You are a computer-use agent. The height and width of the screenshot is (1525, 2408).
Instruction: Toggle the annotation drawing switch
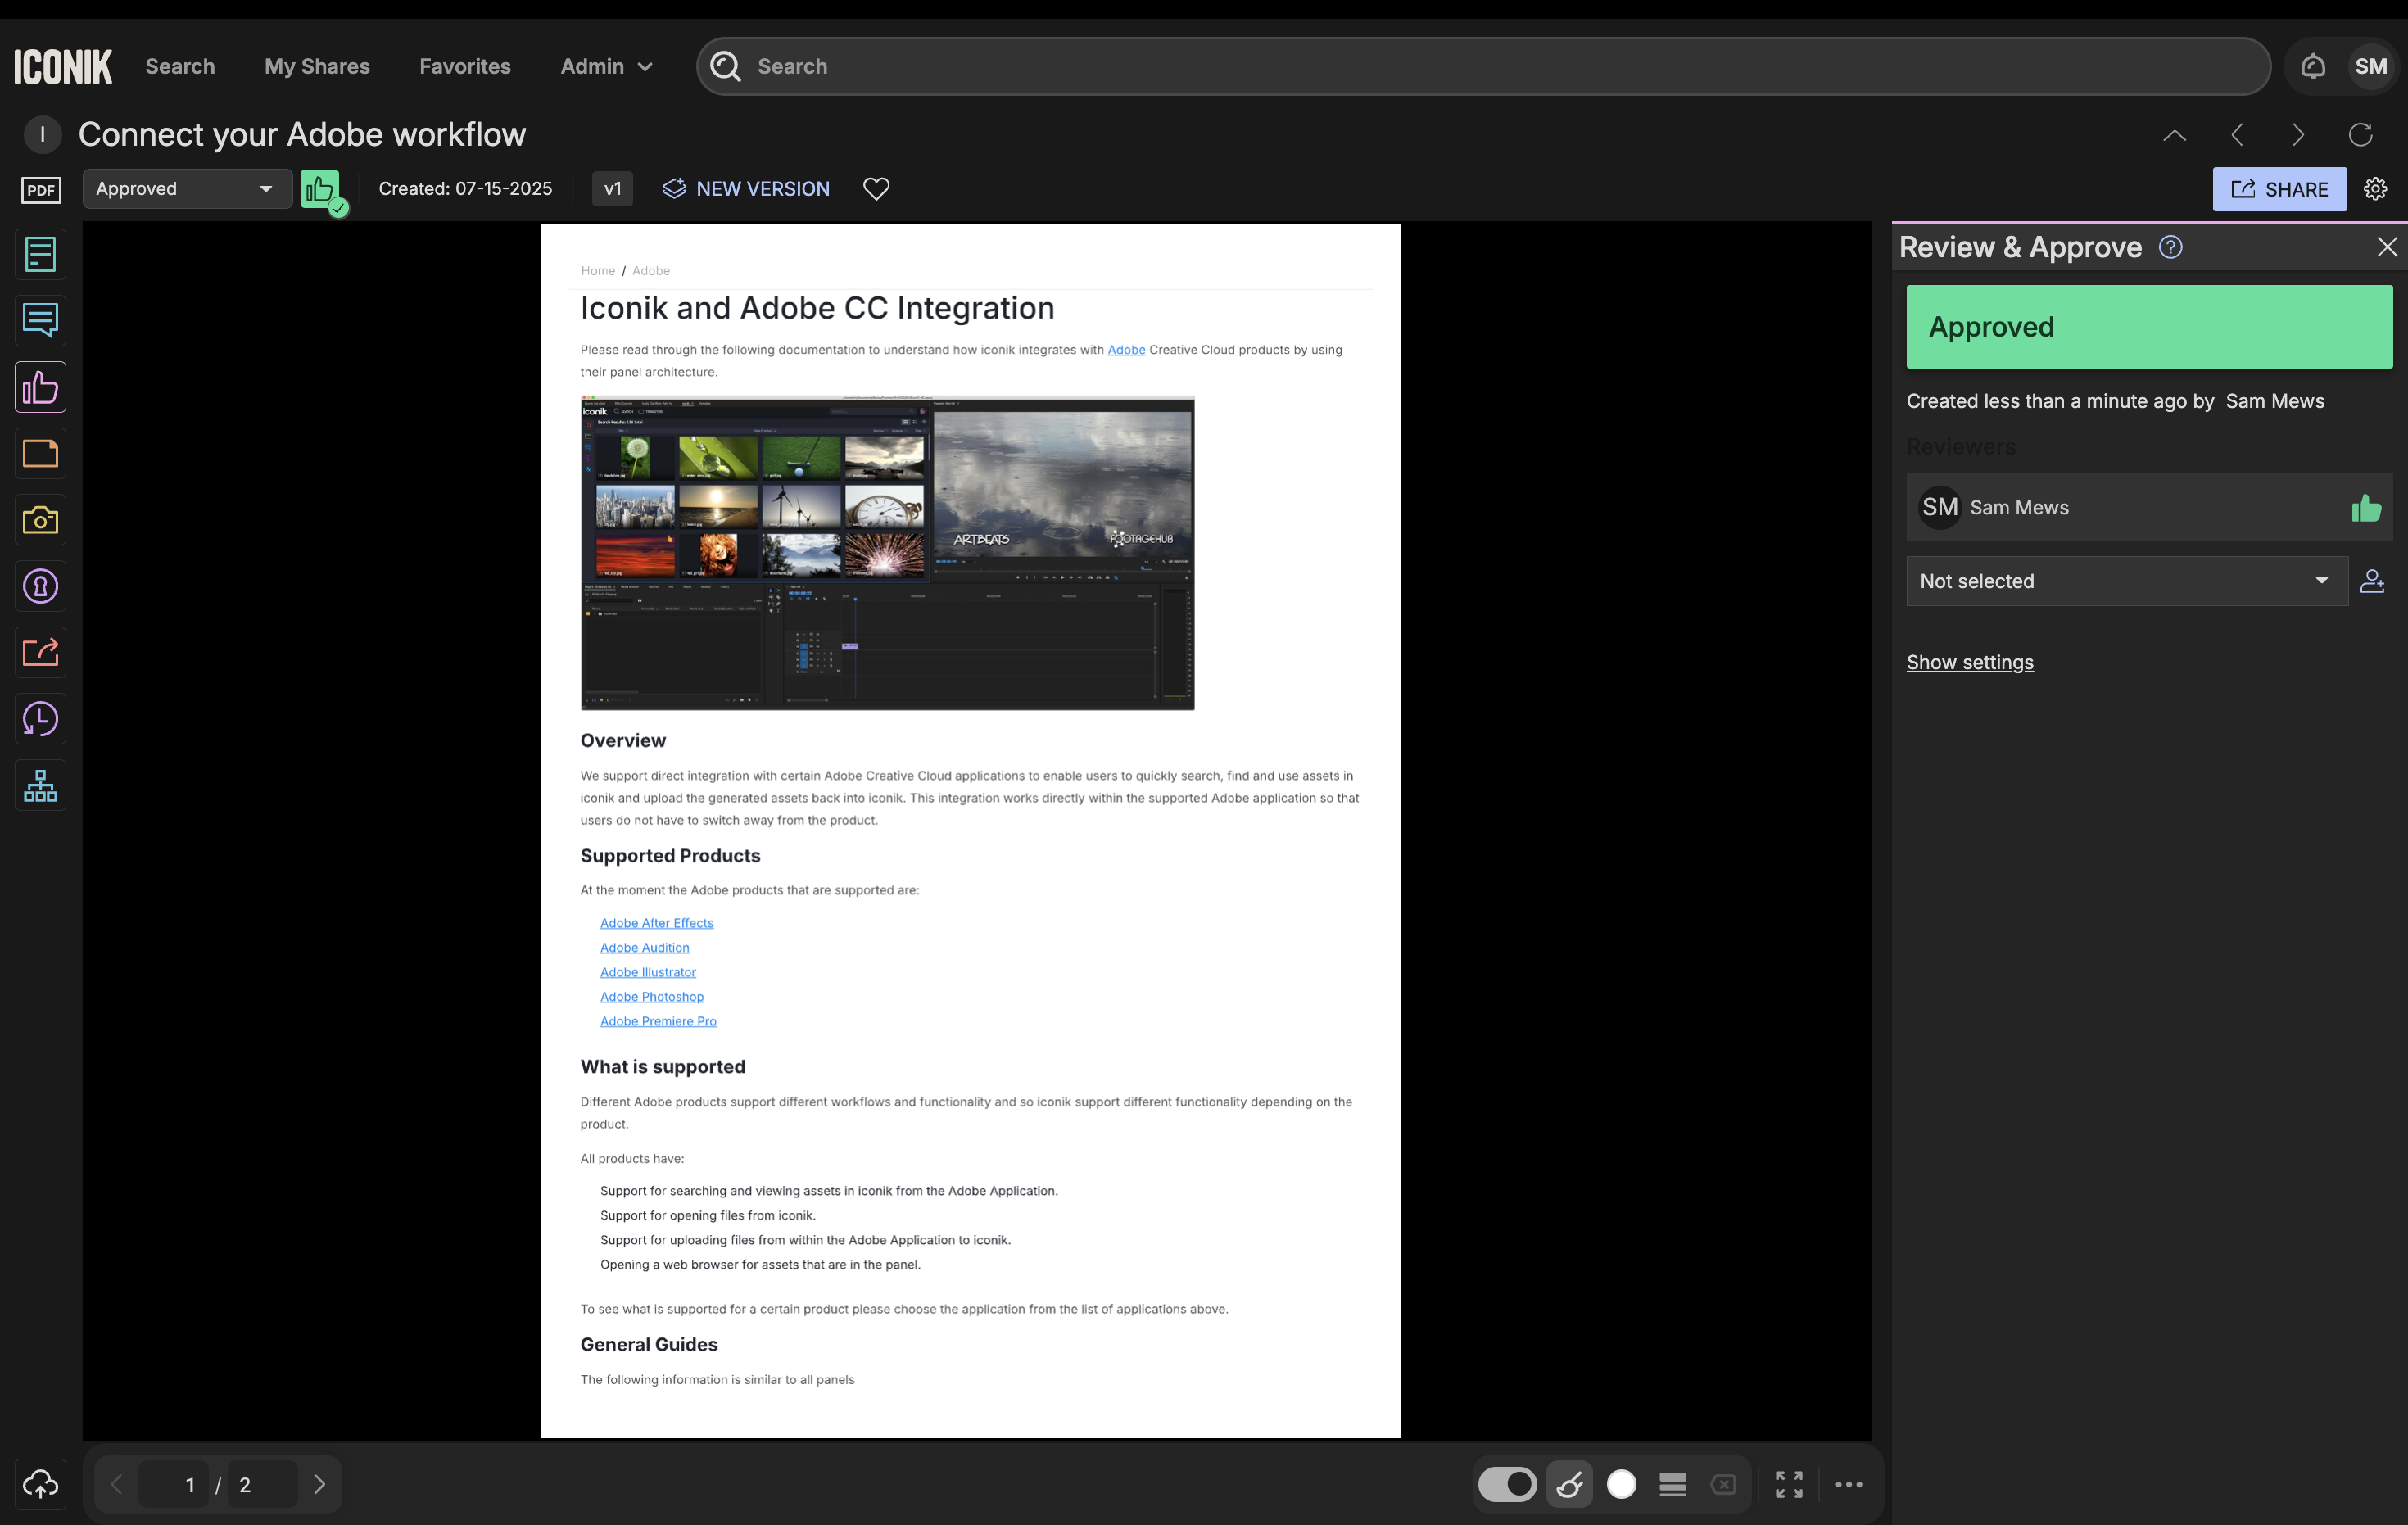click(1507, 1484)
